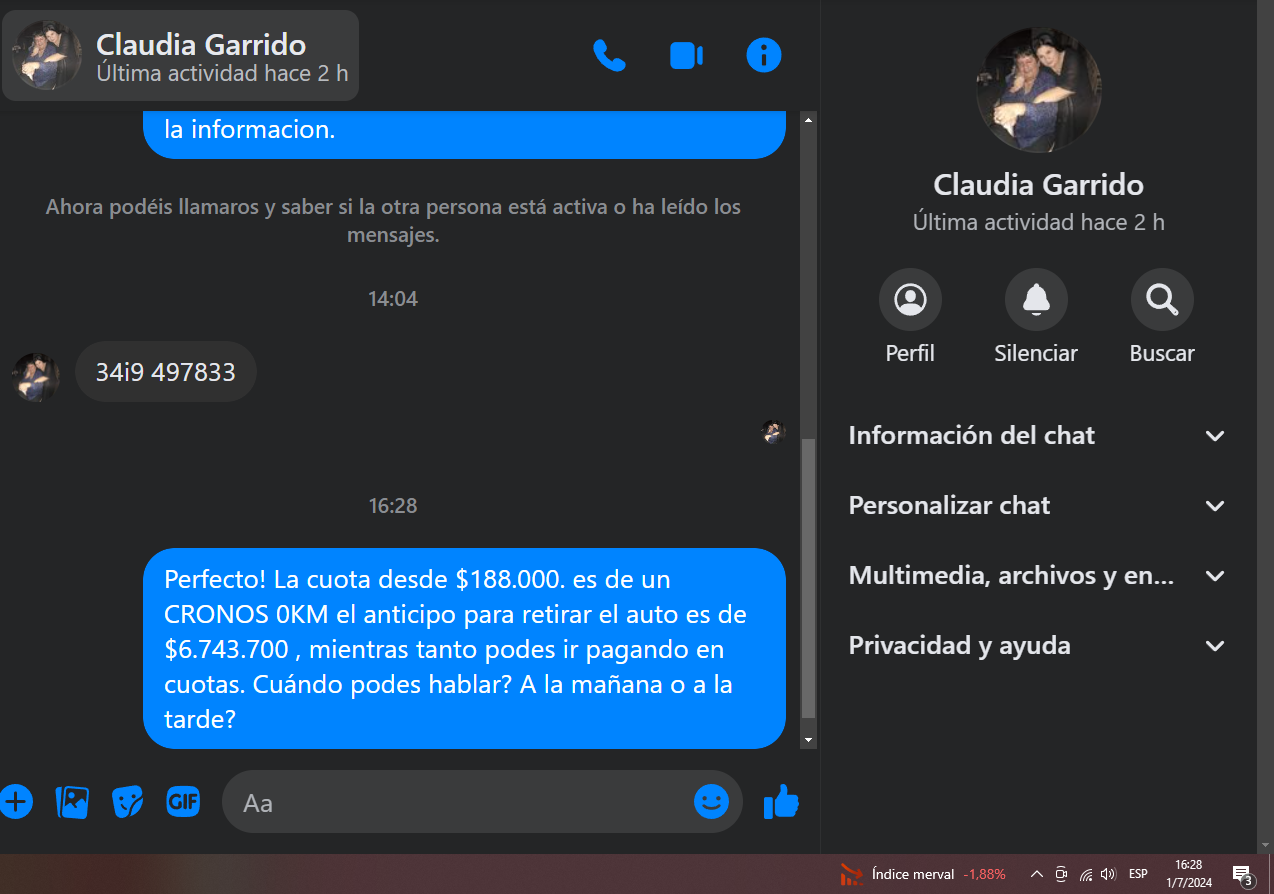Viewport: 1274px width, 894px height.
Task: Expand Multimedia, archivos y enlaces section
Action: pos(1037,576)
